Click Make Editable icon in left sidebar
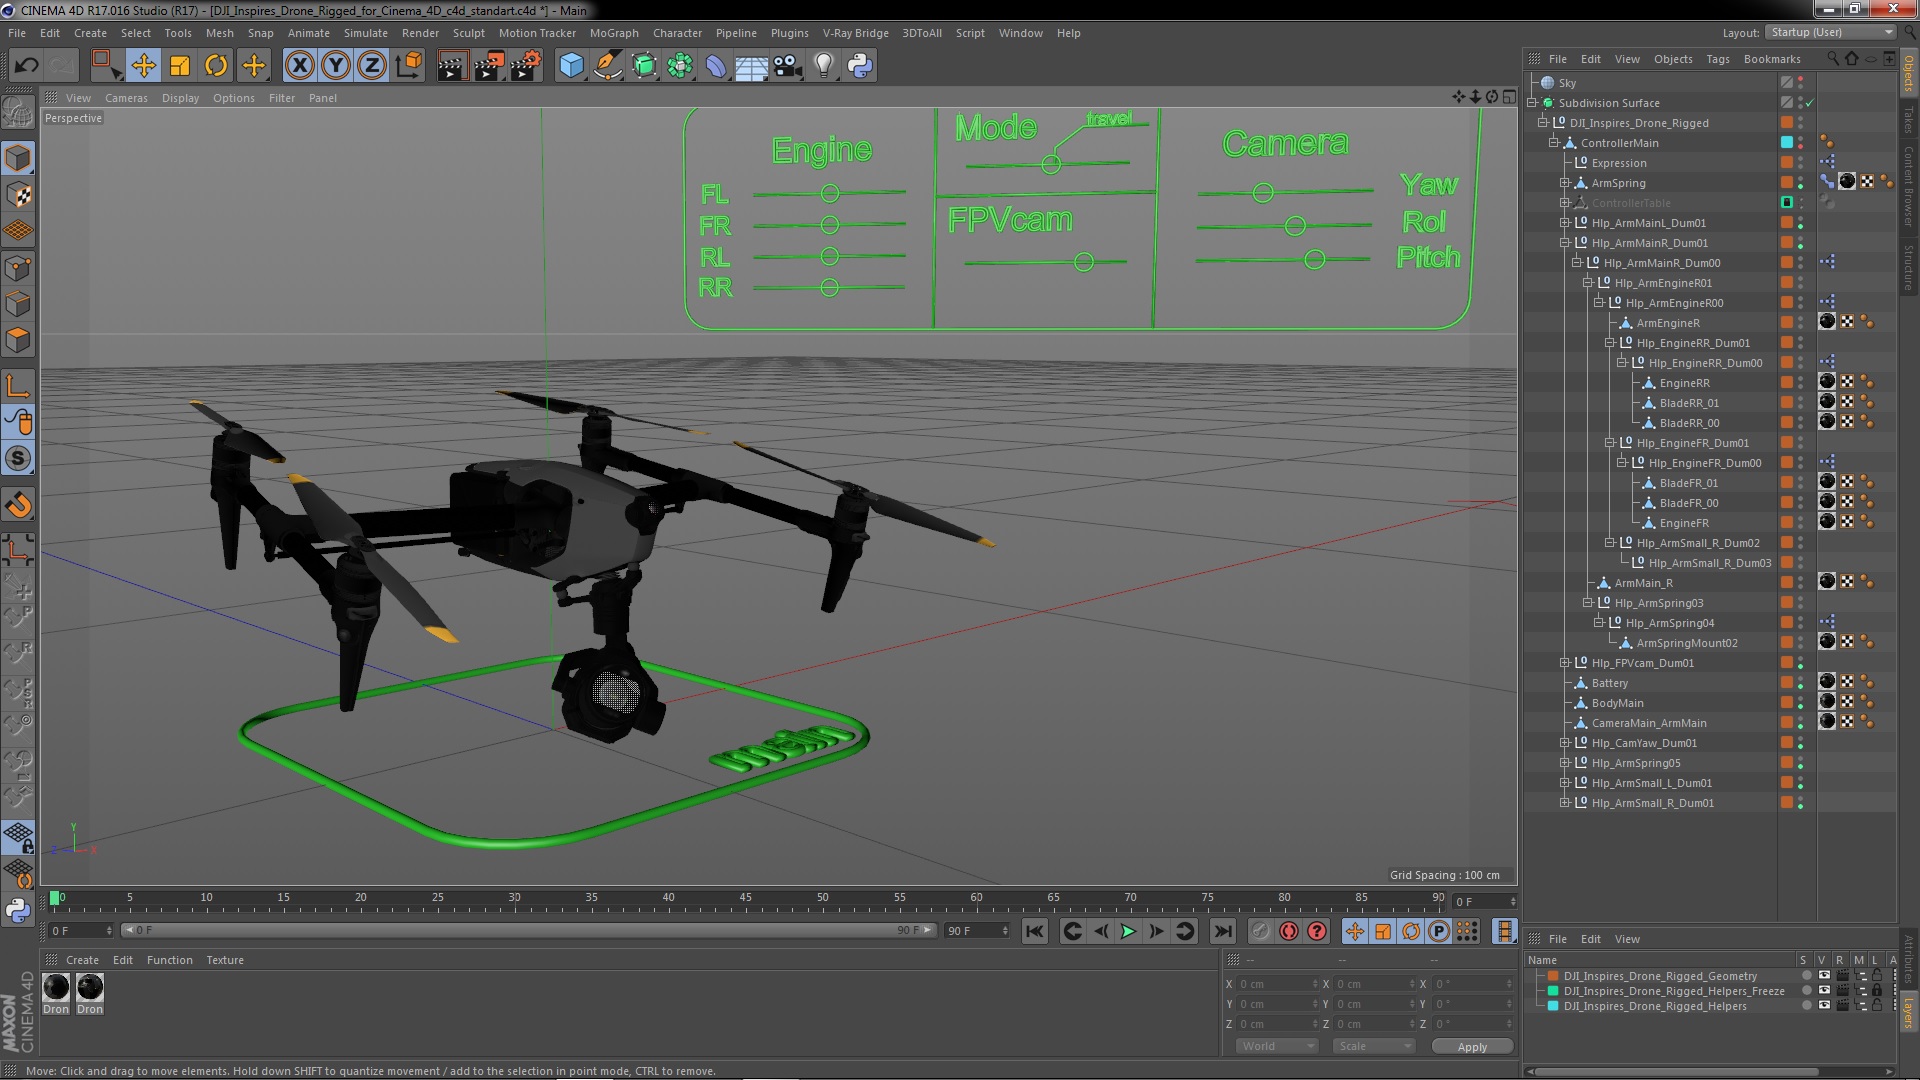Image resolution: width=1920 pixels, height=1080 pixels. (18, 112)
